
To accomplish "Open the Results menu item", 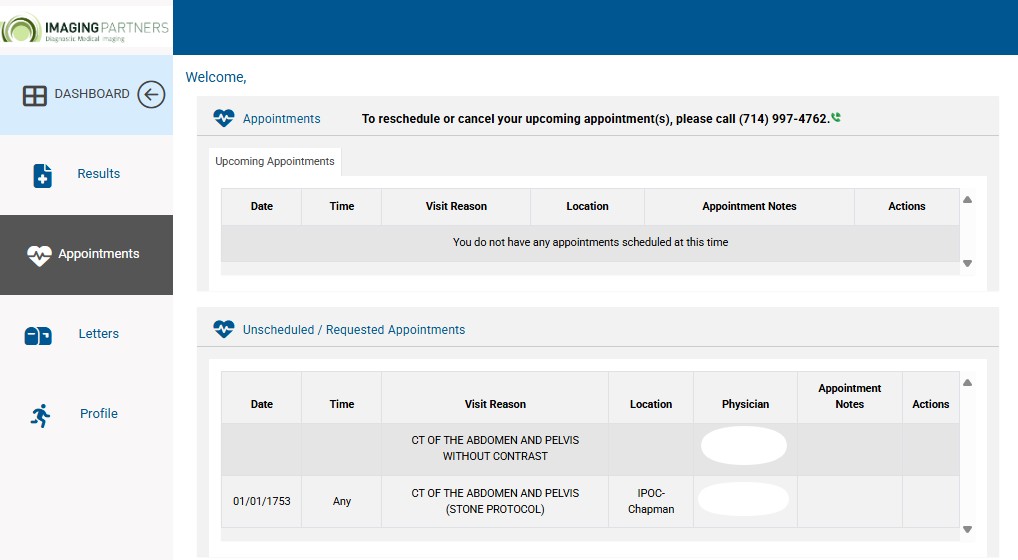I will [x=98, y=174].
